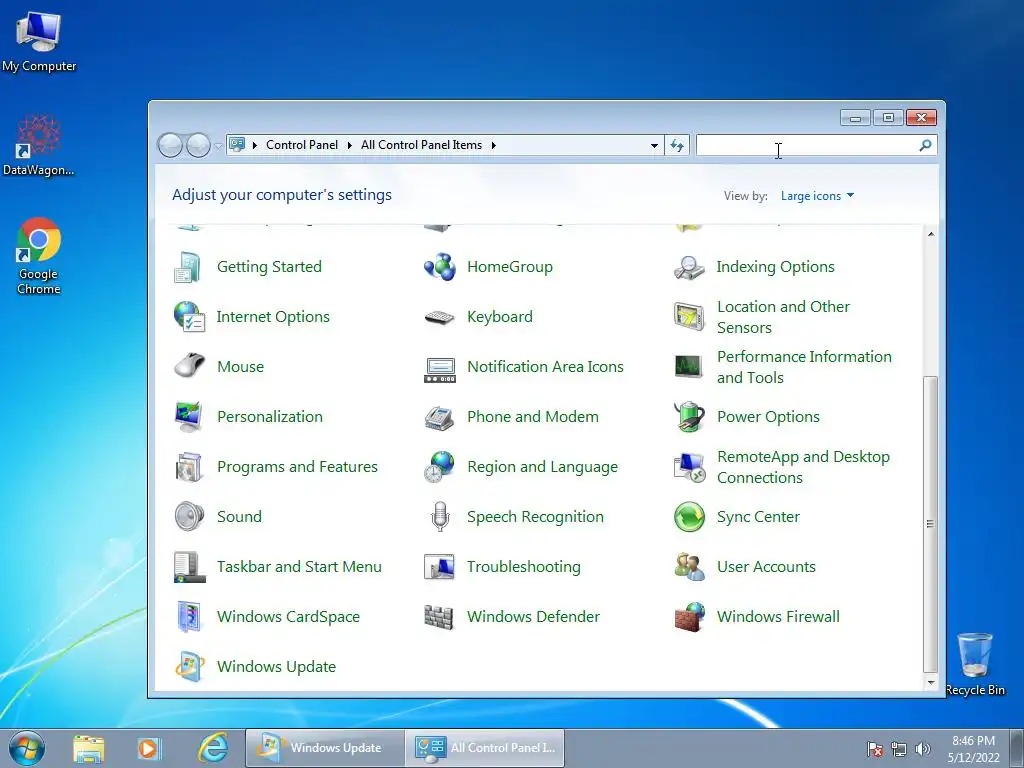Open the HomeGroup globe icon

click(x=440, y=267)
